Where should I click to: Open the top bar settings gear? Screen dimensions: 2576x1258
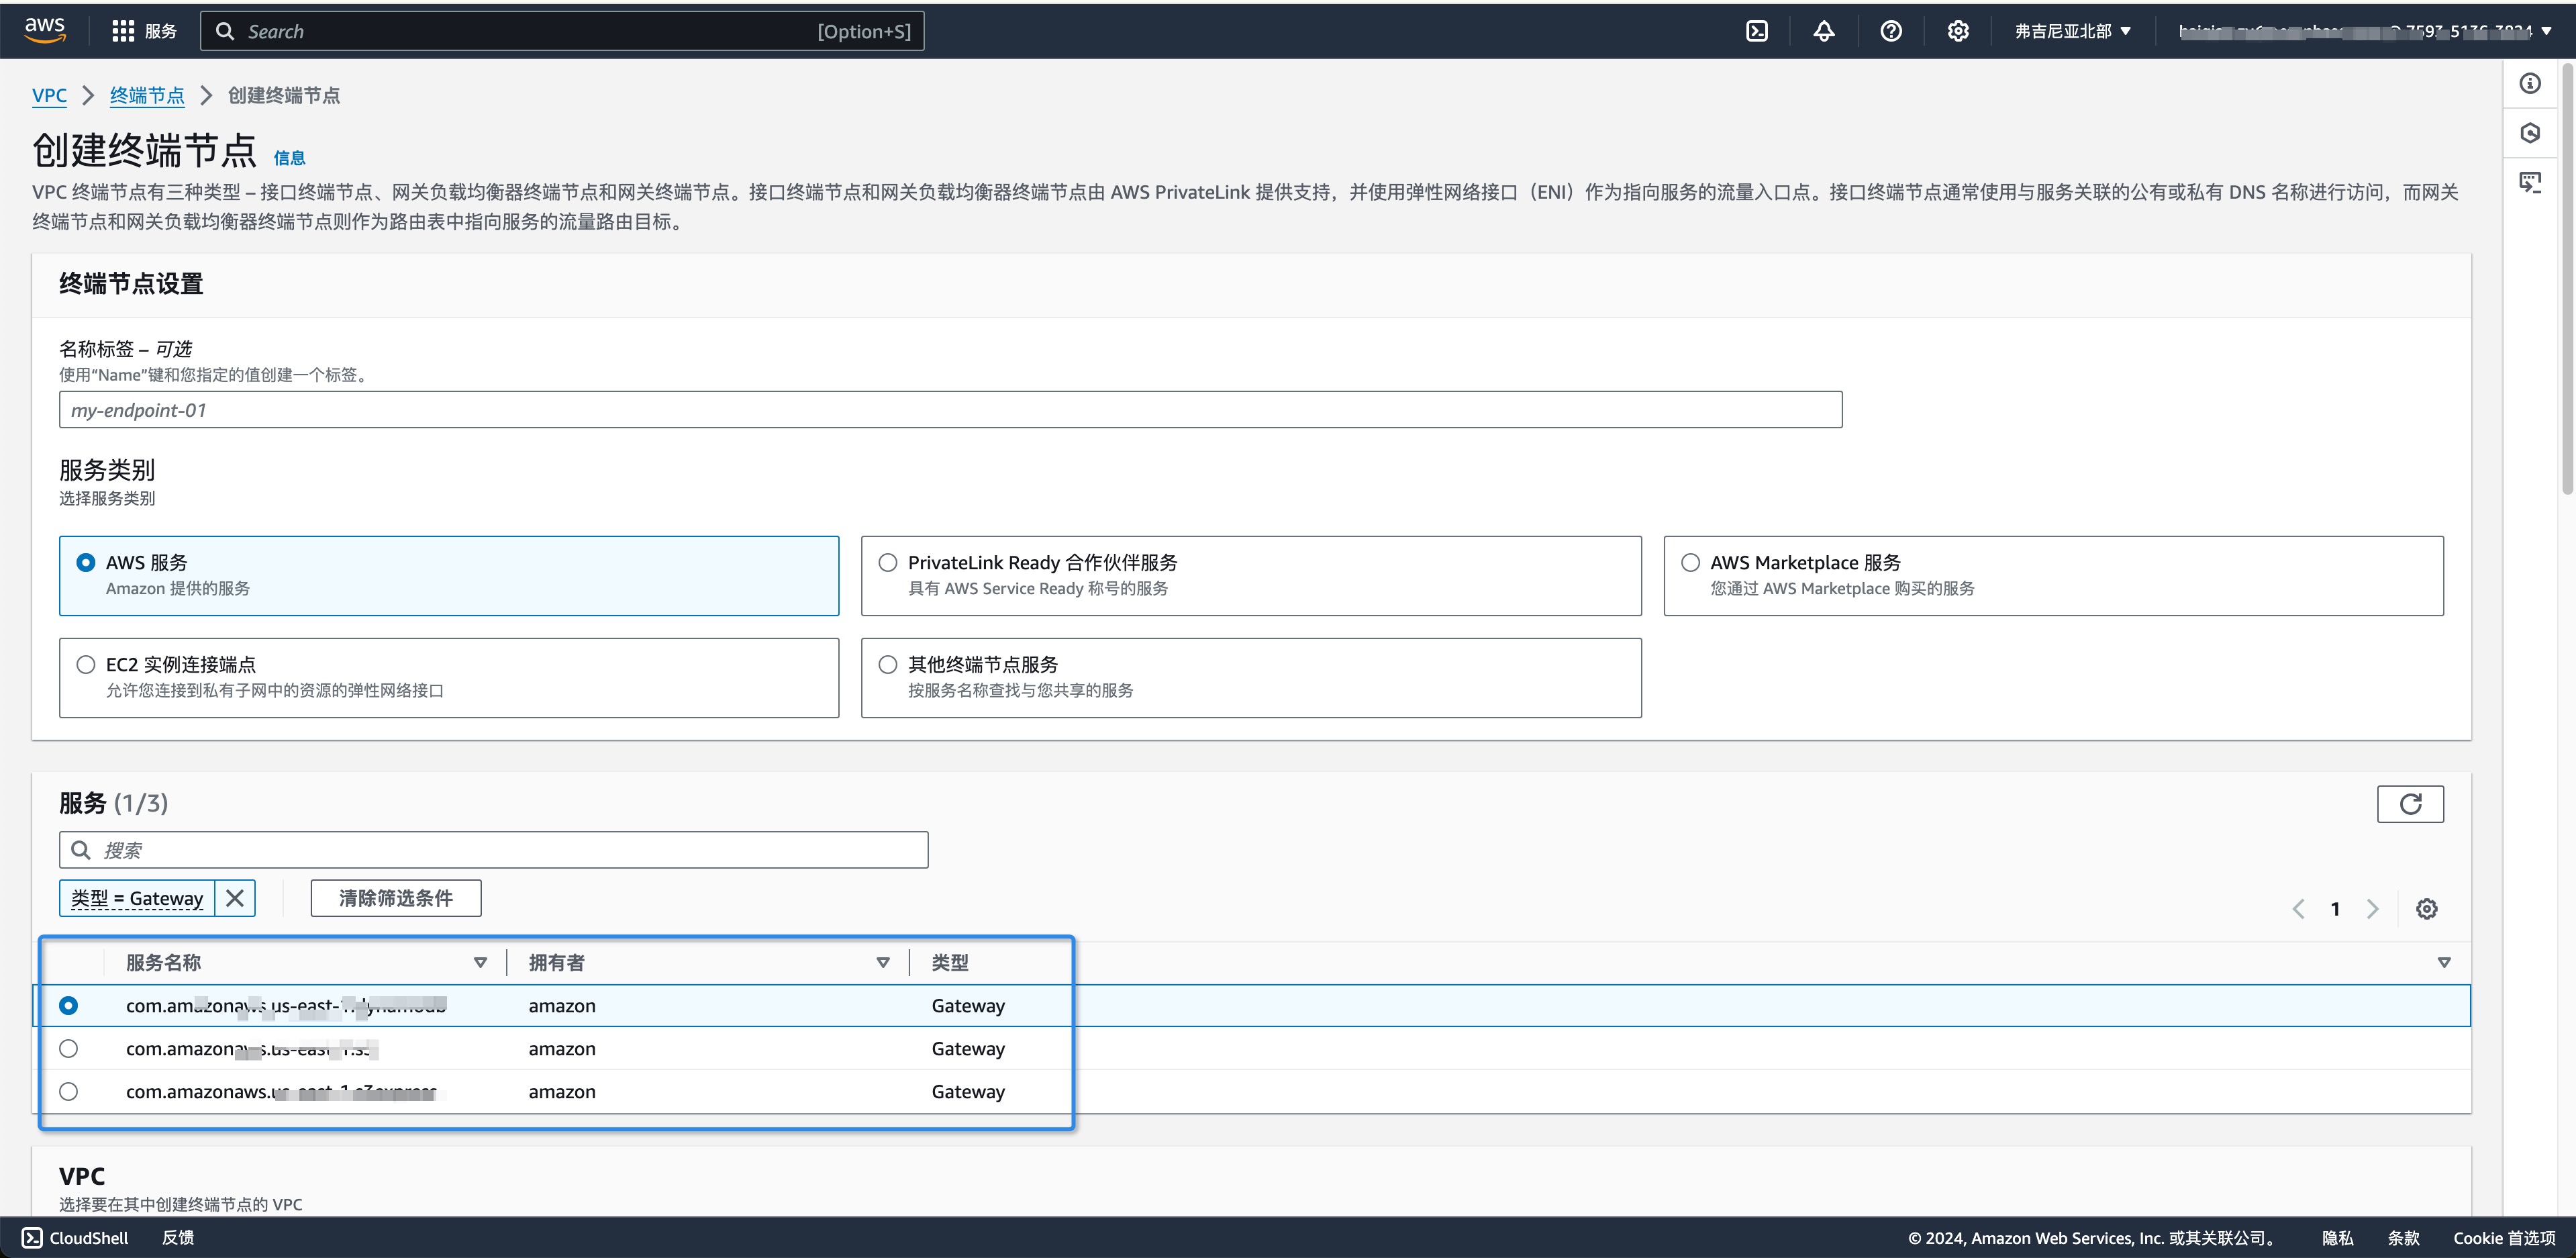click(x=1958, y=31)
